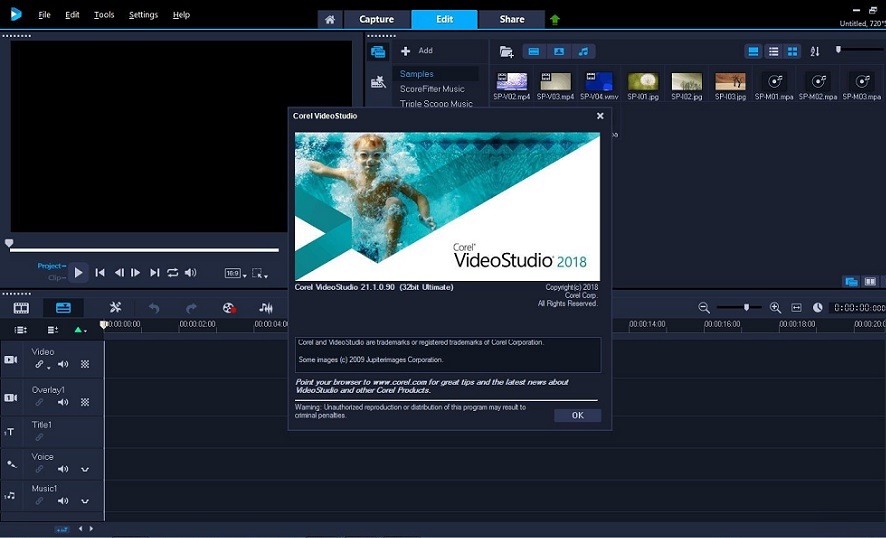Open the Media library panel icon
The image size is (886, 538).
378,53
